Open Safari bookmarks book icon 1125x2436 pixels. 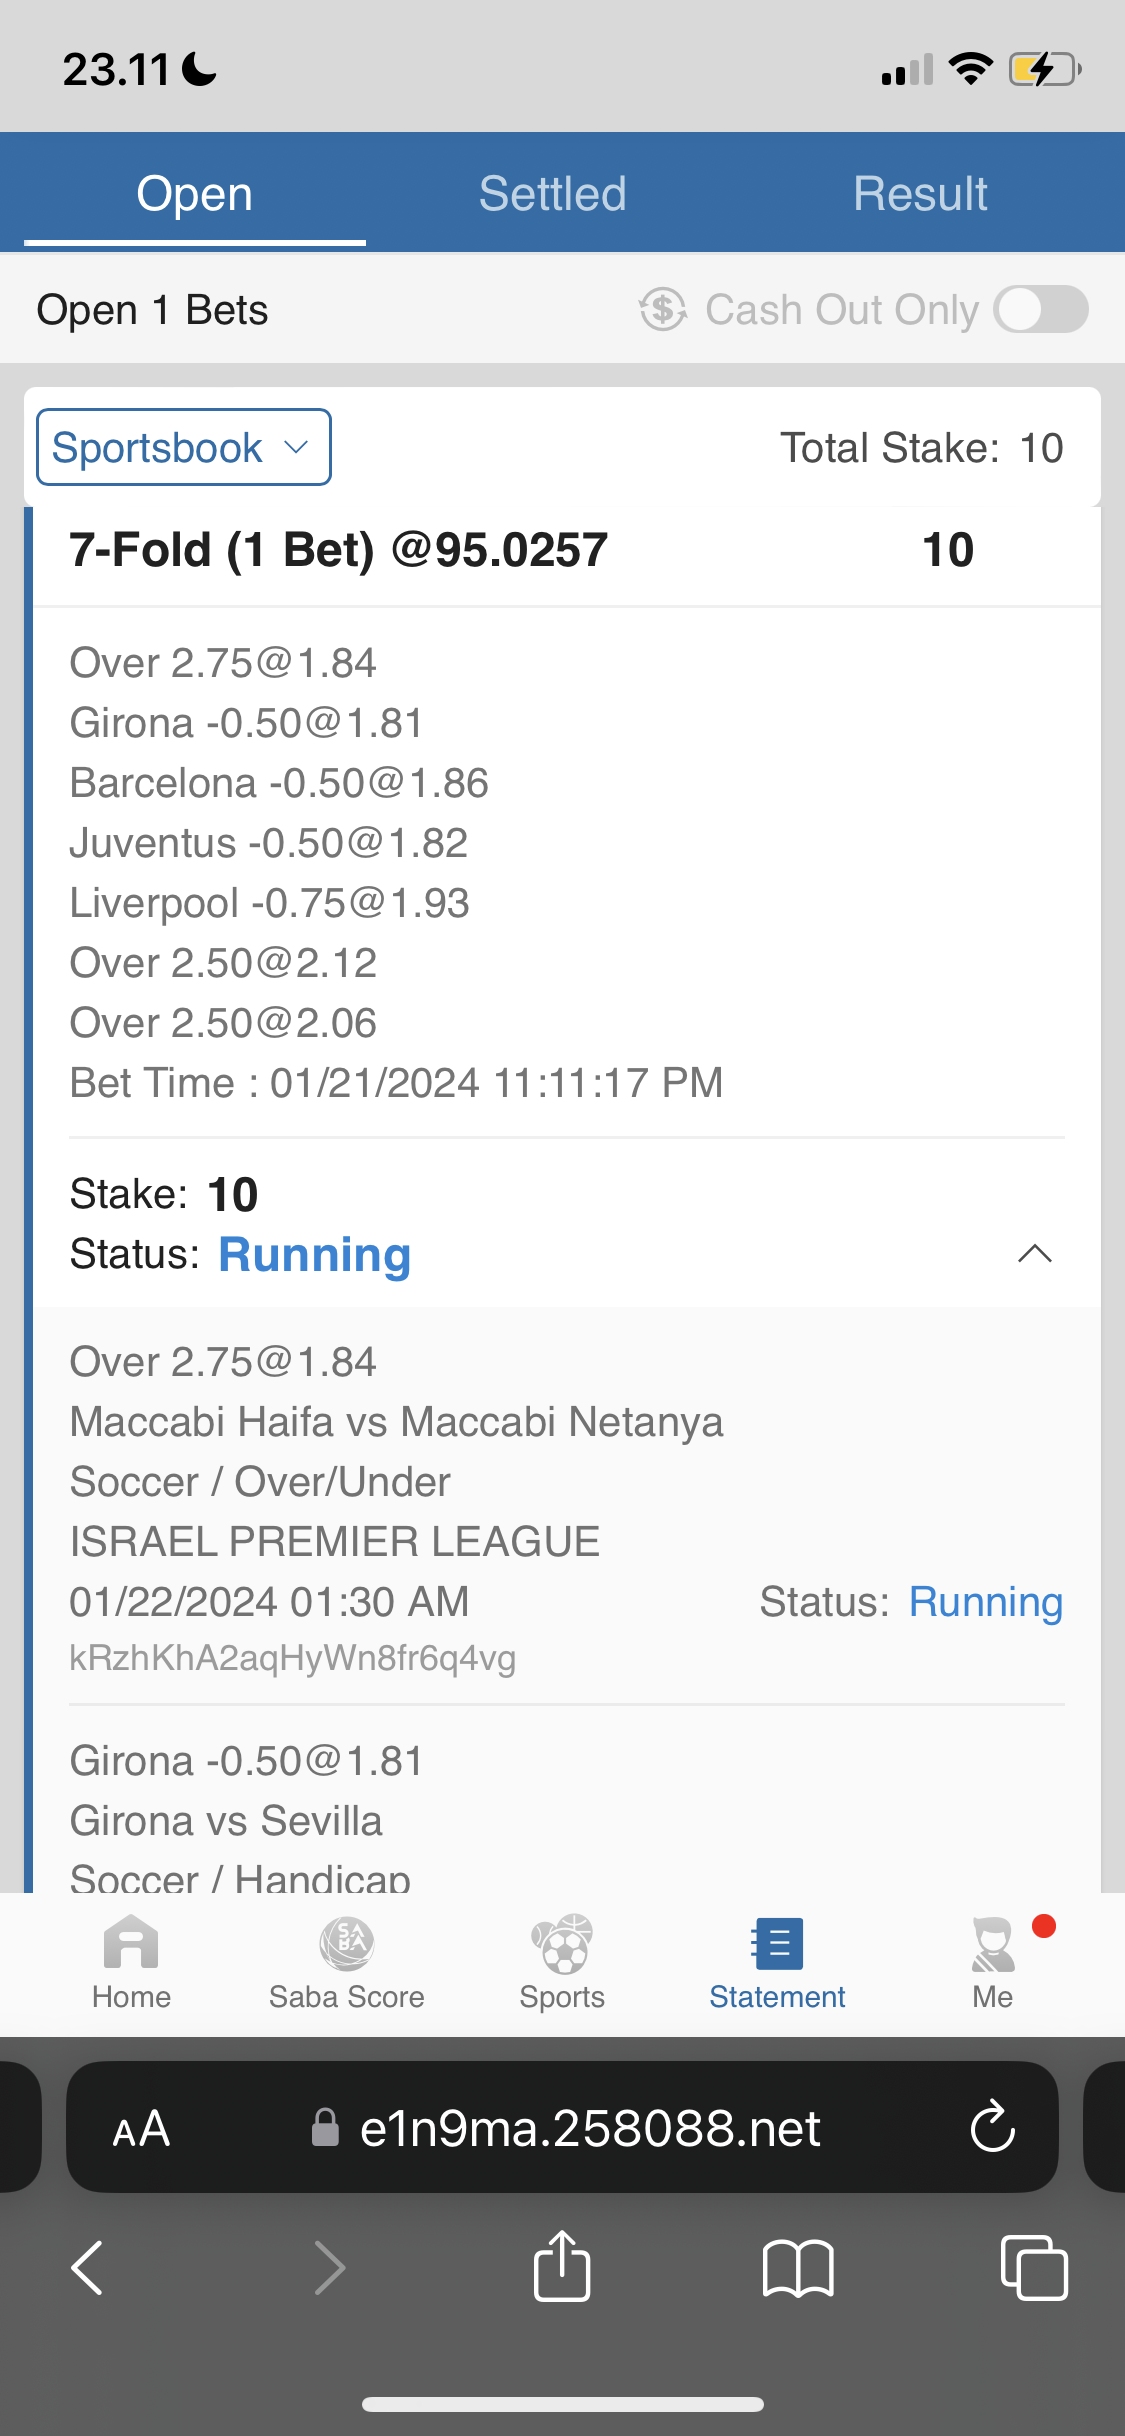797,2268
